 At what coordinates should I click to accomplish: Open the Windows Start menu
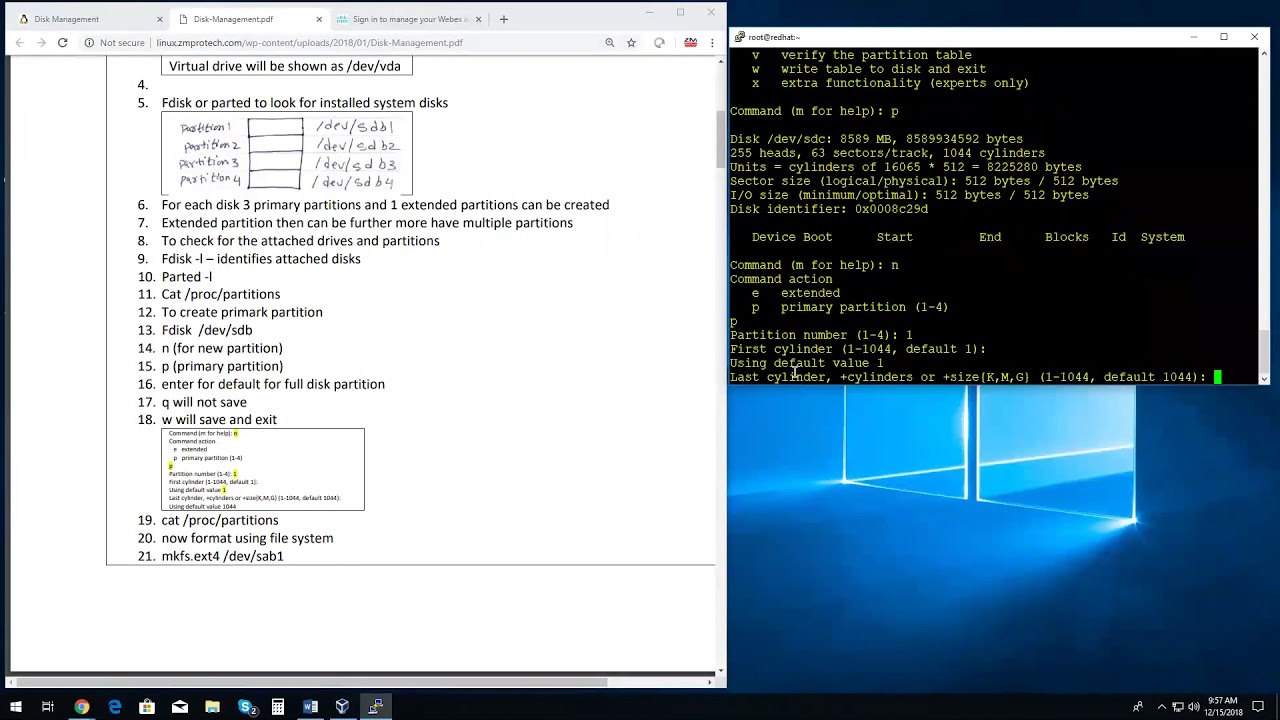(15, 707)
